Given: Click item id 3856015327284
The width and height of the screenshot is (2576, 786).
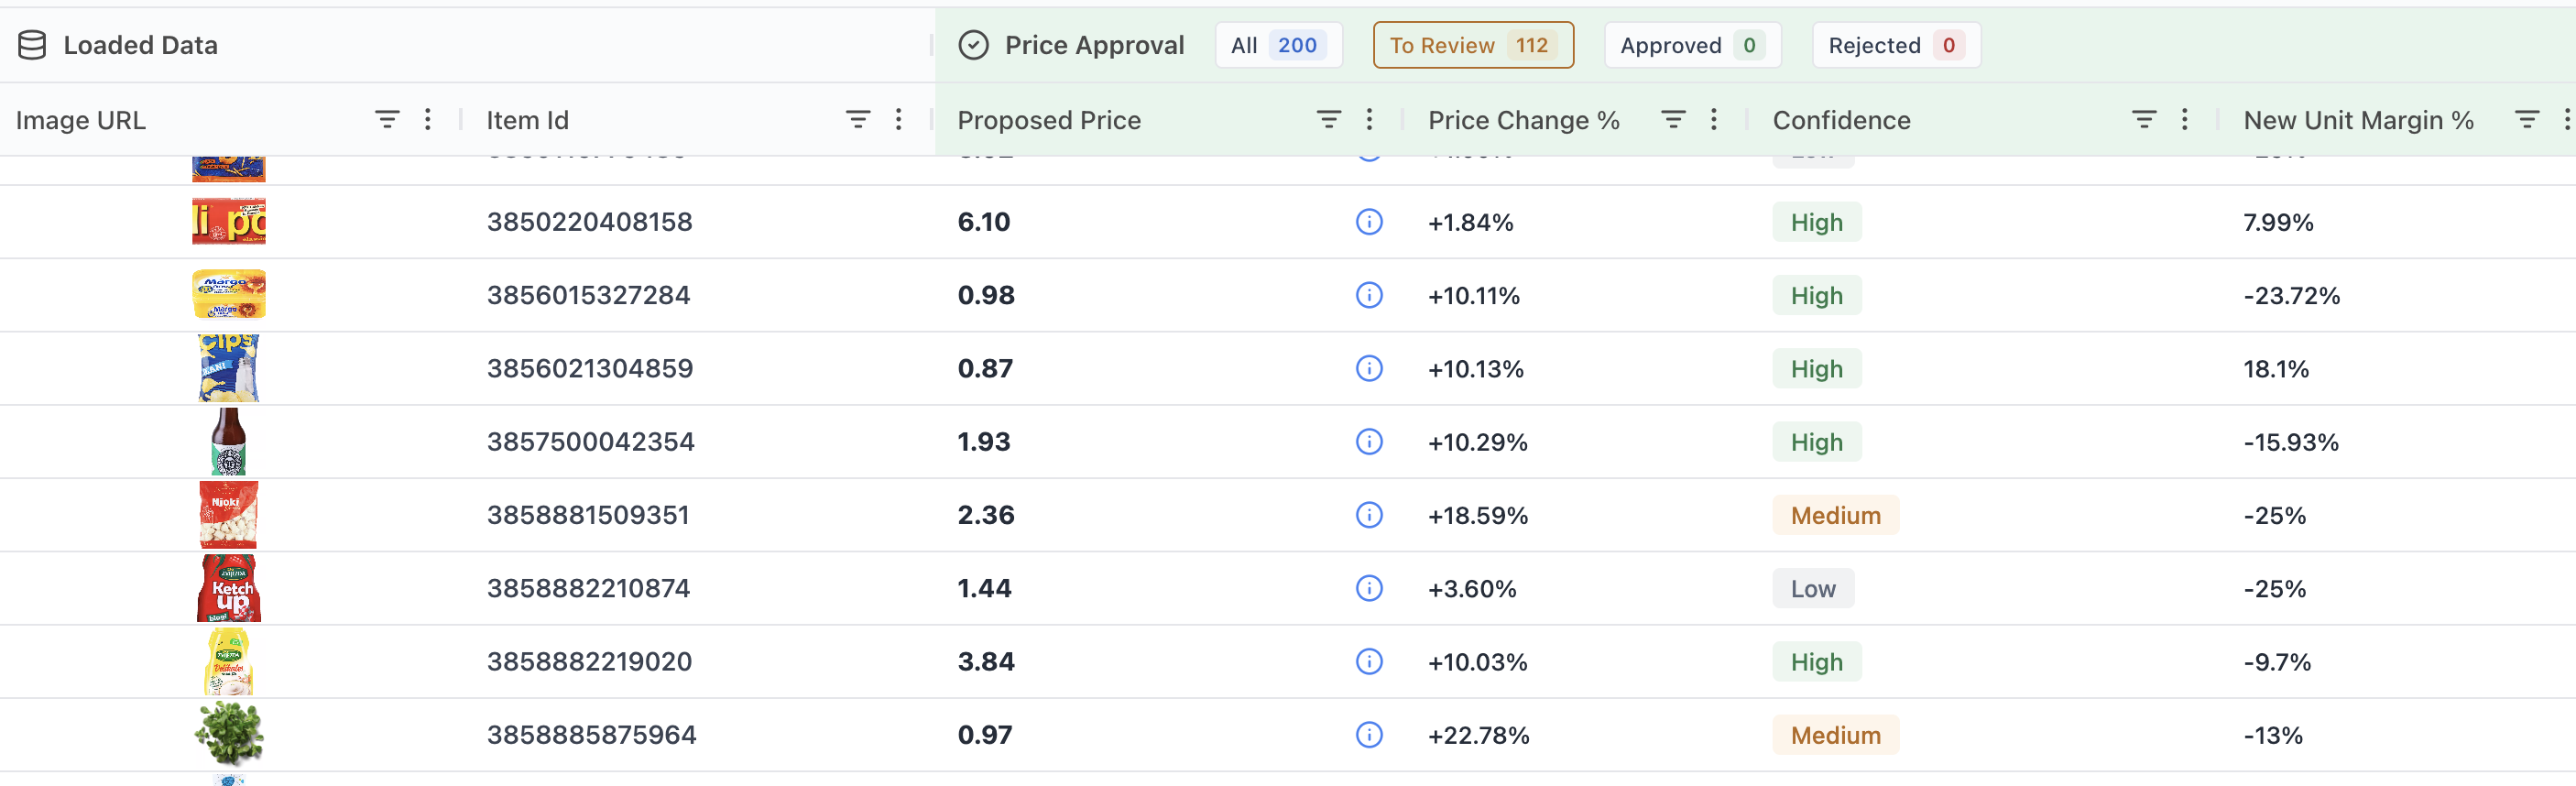Looking at the screenshot, I should [589, 295].
